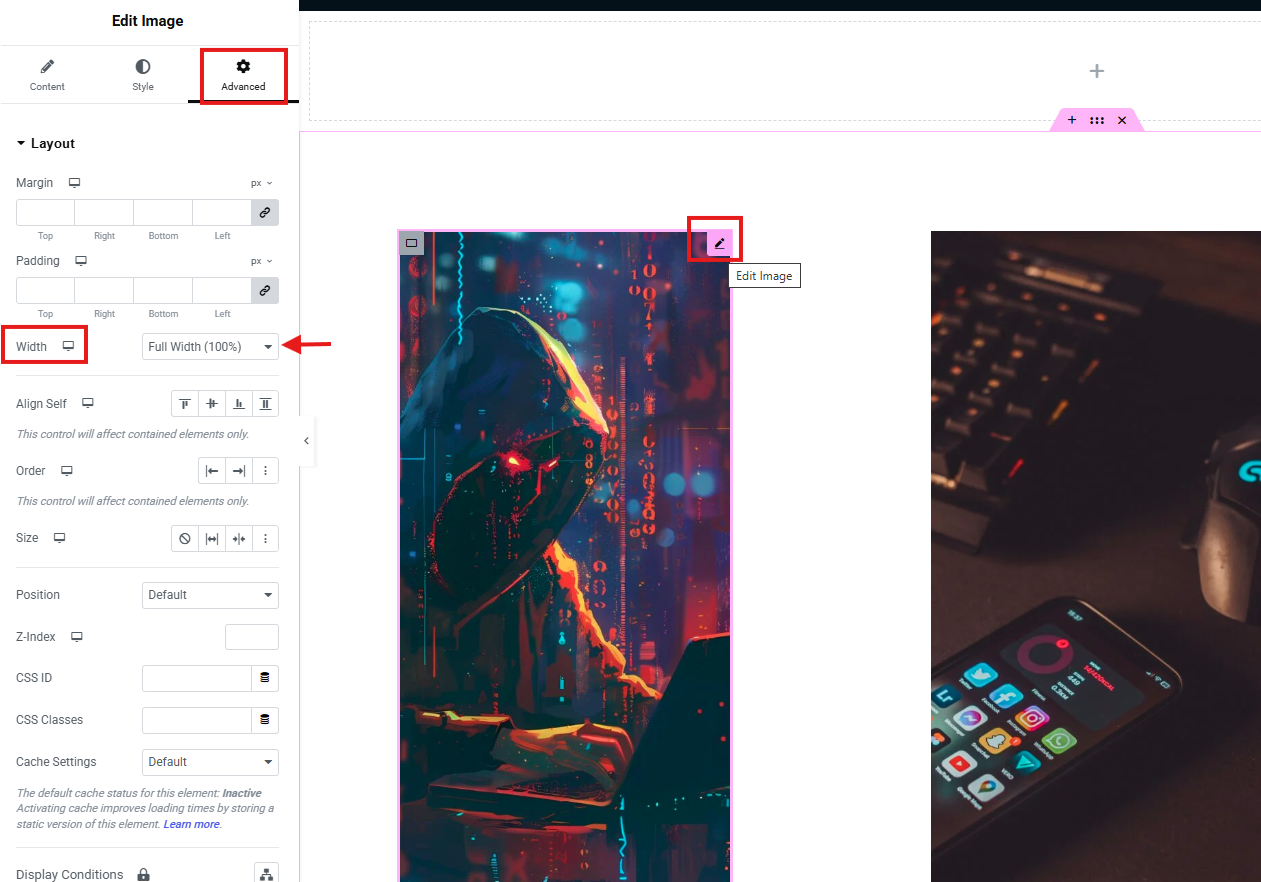Set Size to none

click(x=185, y=538)
